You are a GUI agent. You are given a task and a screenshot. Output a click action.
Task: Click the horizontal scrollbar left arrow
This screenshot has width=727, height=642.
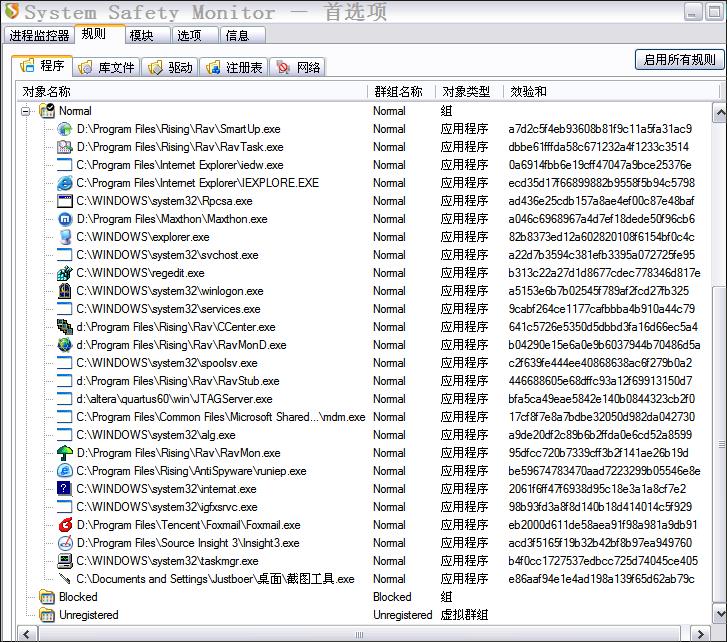point(26,634)
